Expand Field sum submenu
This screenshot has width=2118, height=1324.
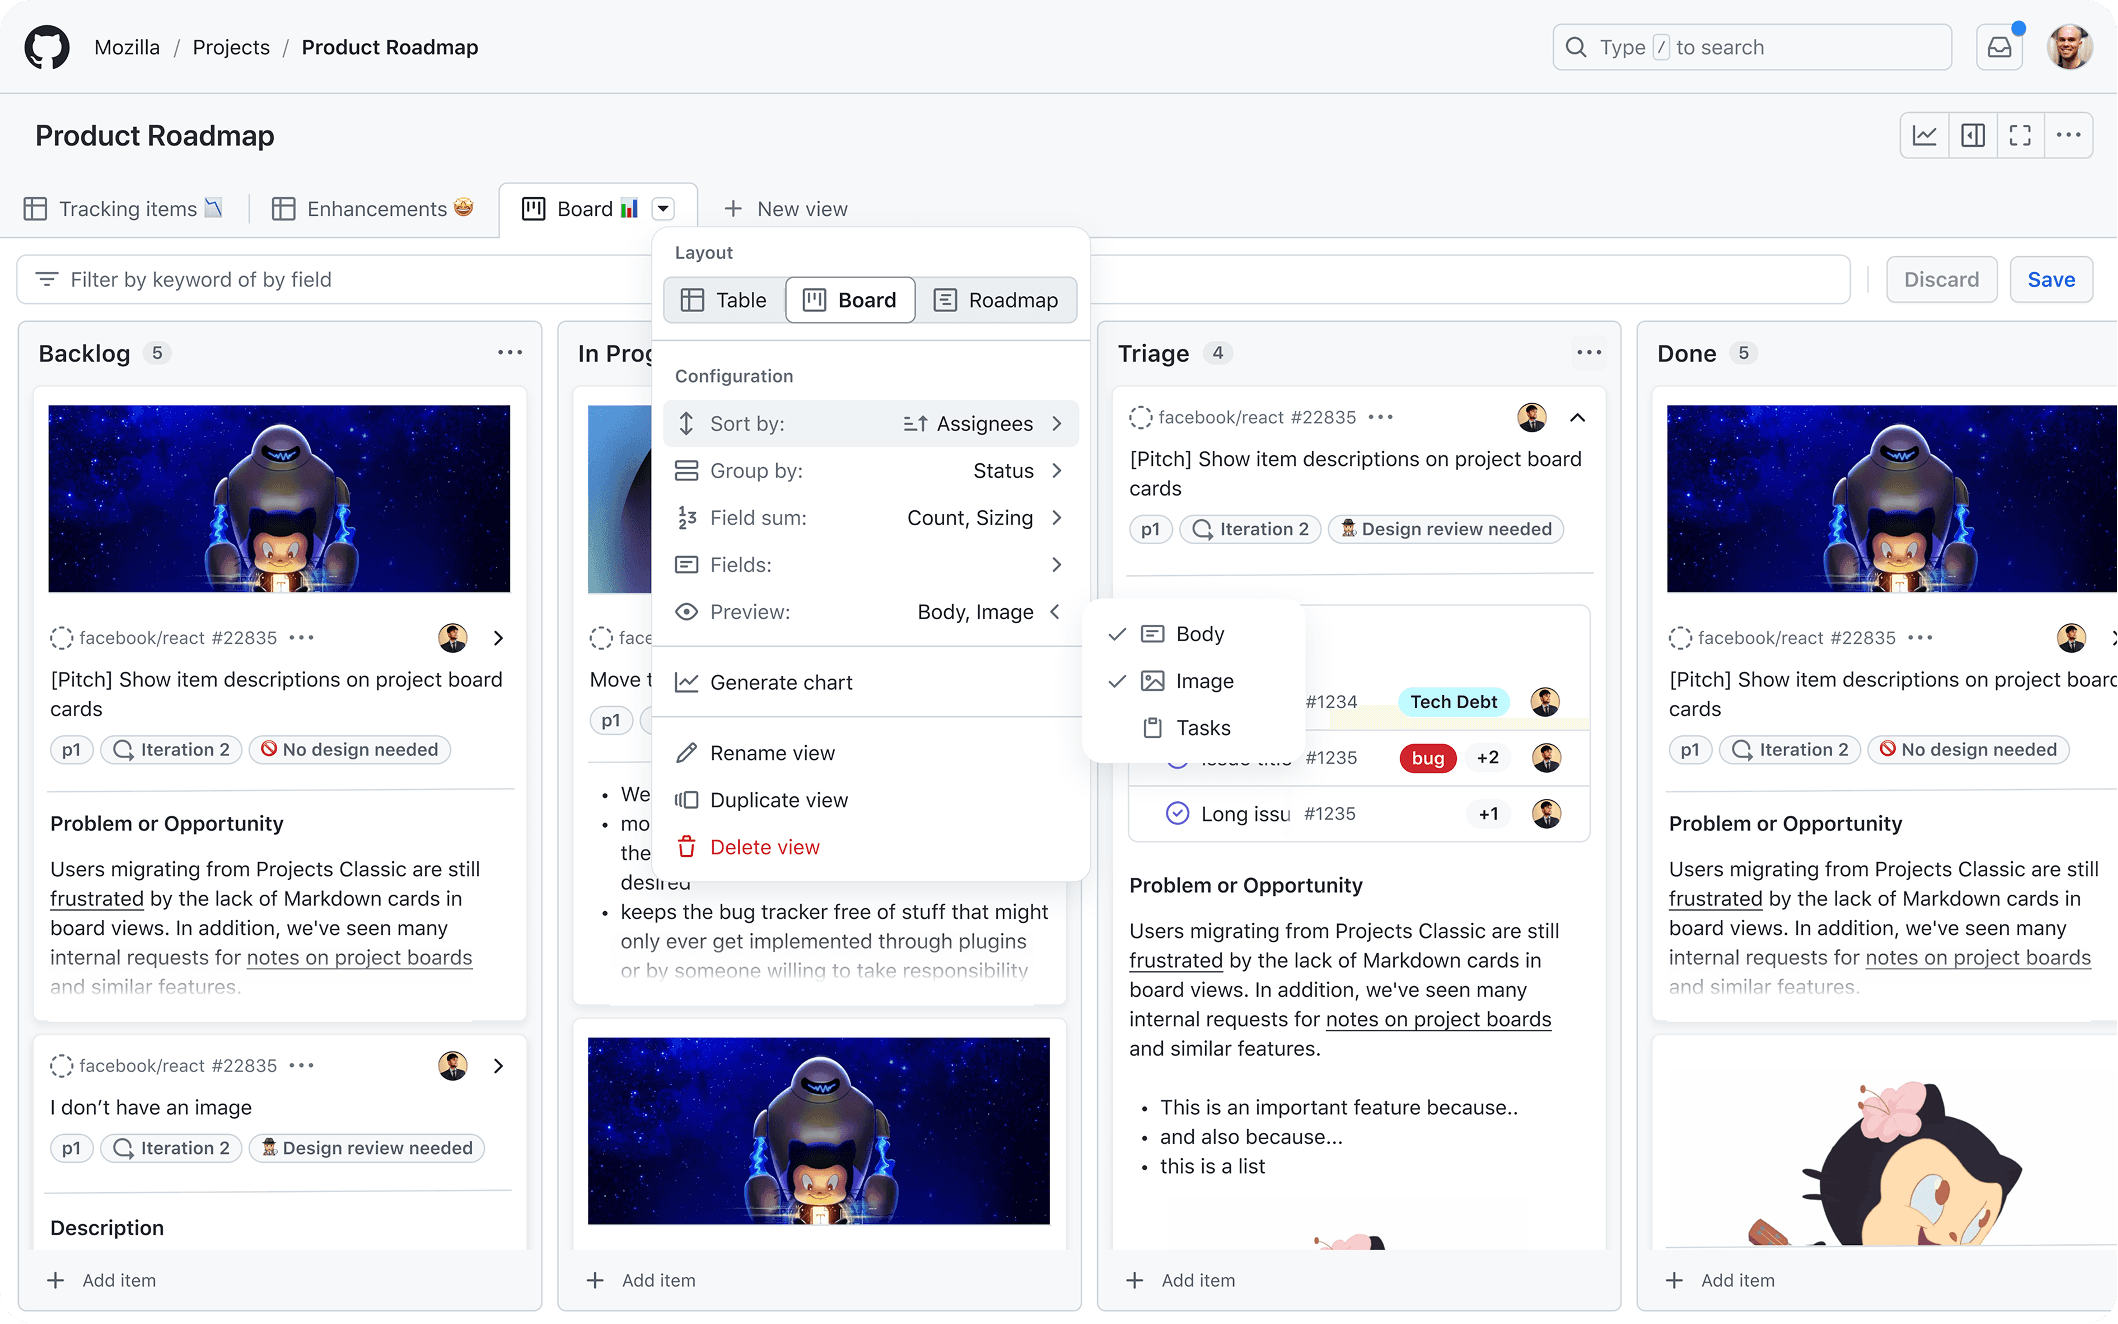click(871, 518)
